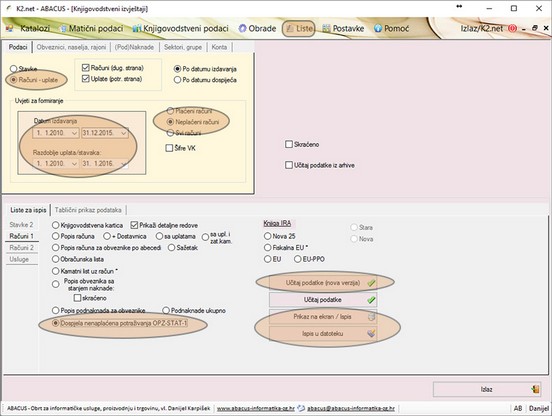Select the Računi 2 side tab

tap(21, 248)
